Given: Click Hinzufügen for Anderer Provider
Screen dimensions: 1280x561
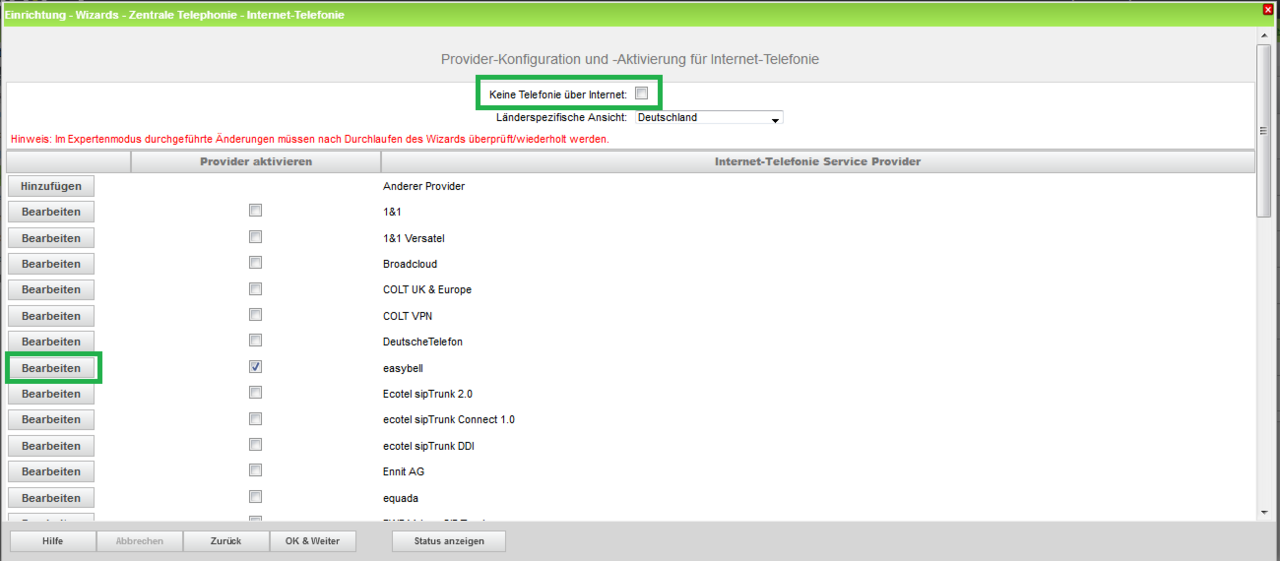Looking at the screenshot, I should click(51, 186).
